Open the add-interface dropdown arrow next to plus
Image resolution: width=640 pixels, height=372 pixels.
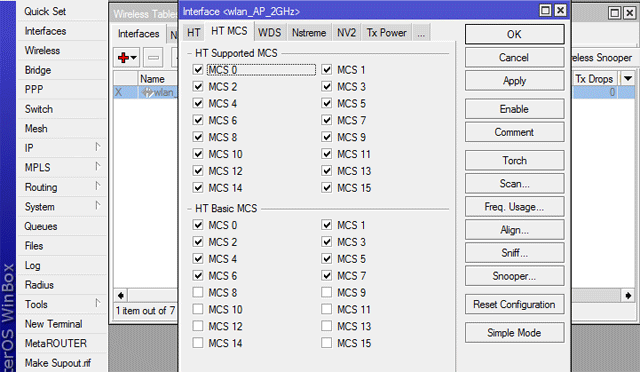tap(134, 58)
